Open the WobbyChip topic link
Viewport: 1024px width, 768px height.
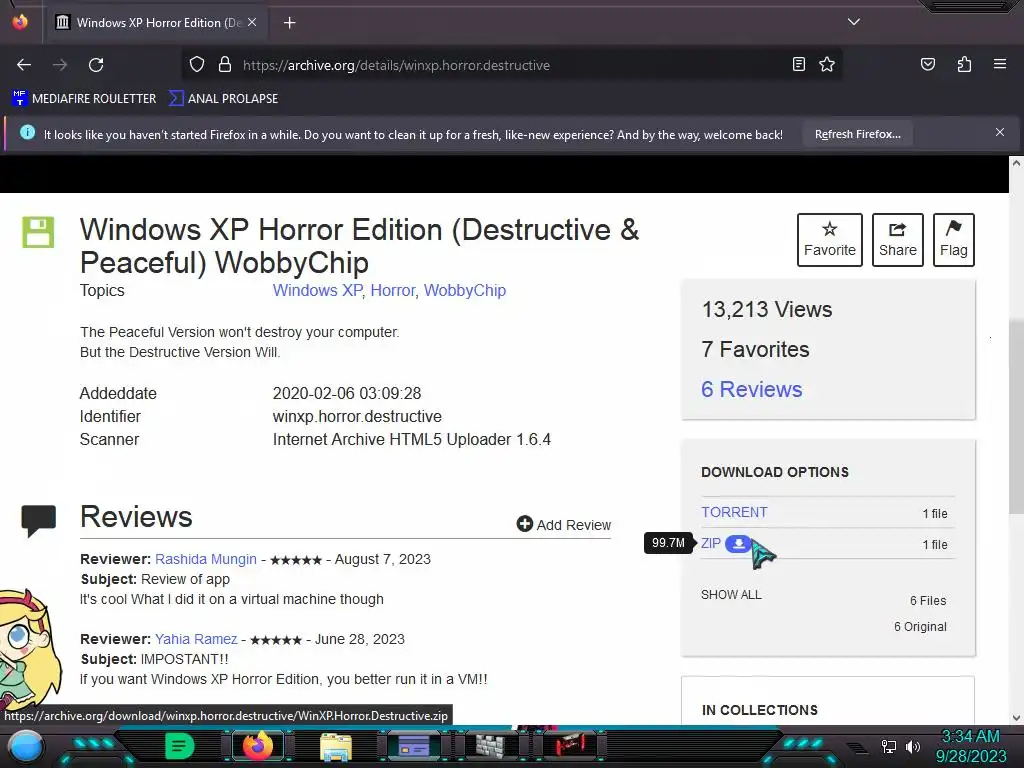[465, 291]
